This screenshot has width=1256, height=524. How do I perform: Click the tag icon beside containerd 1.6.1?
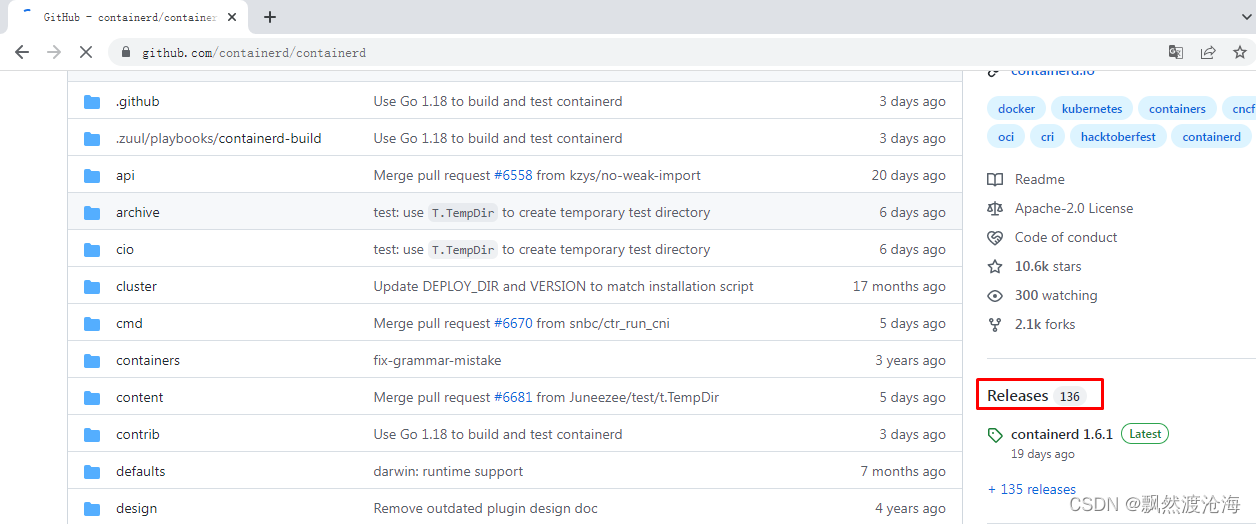995,435
